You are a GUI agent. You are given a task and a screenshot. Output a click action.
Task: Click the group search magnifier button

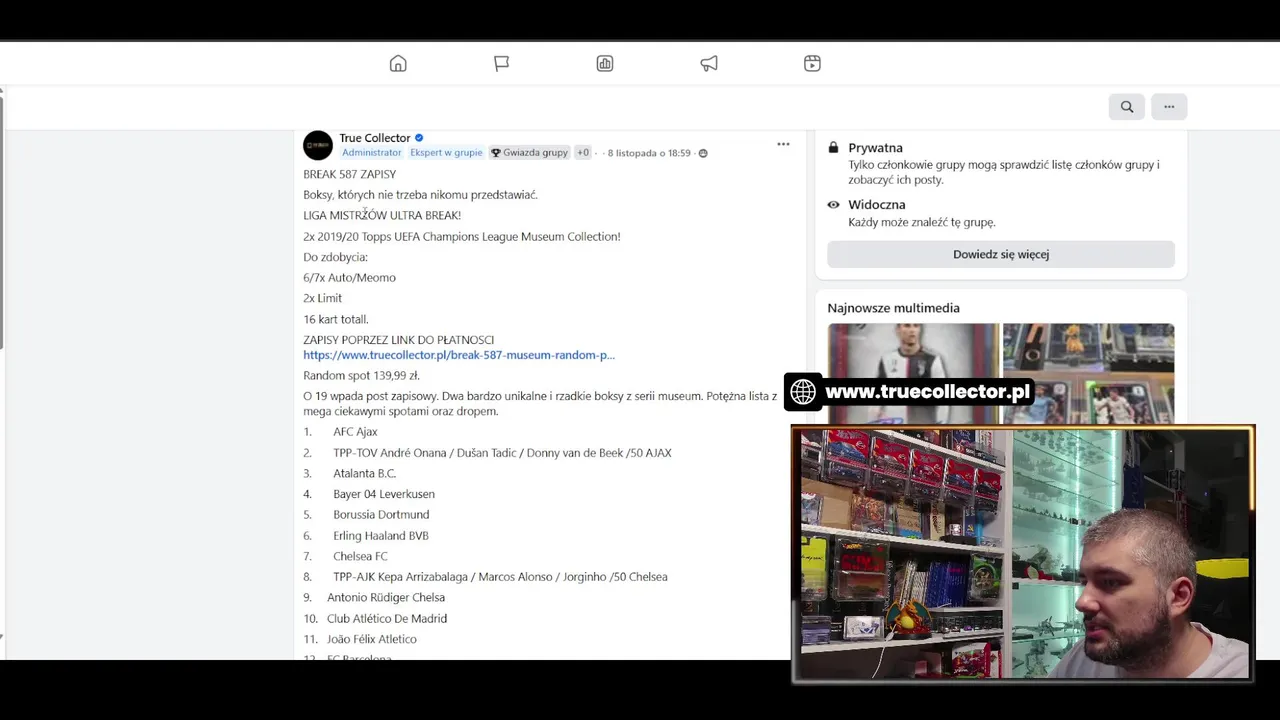point(1127,107)
